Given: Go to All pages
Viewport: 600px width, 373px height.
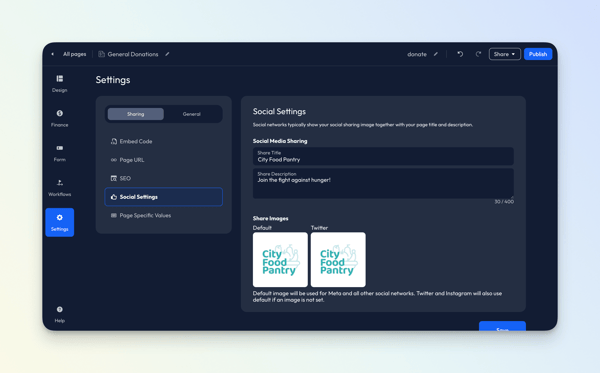Looking at the screenshot, I should (x=75, y=54).
